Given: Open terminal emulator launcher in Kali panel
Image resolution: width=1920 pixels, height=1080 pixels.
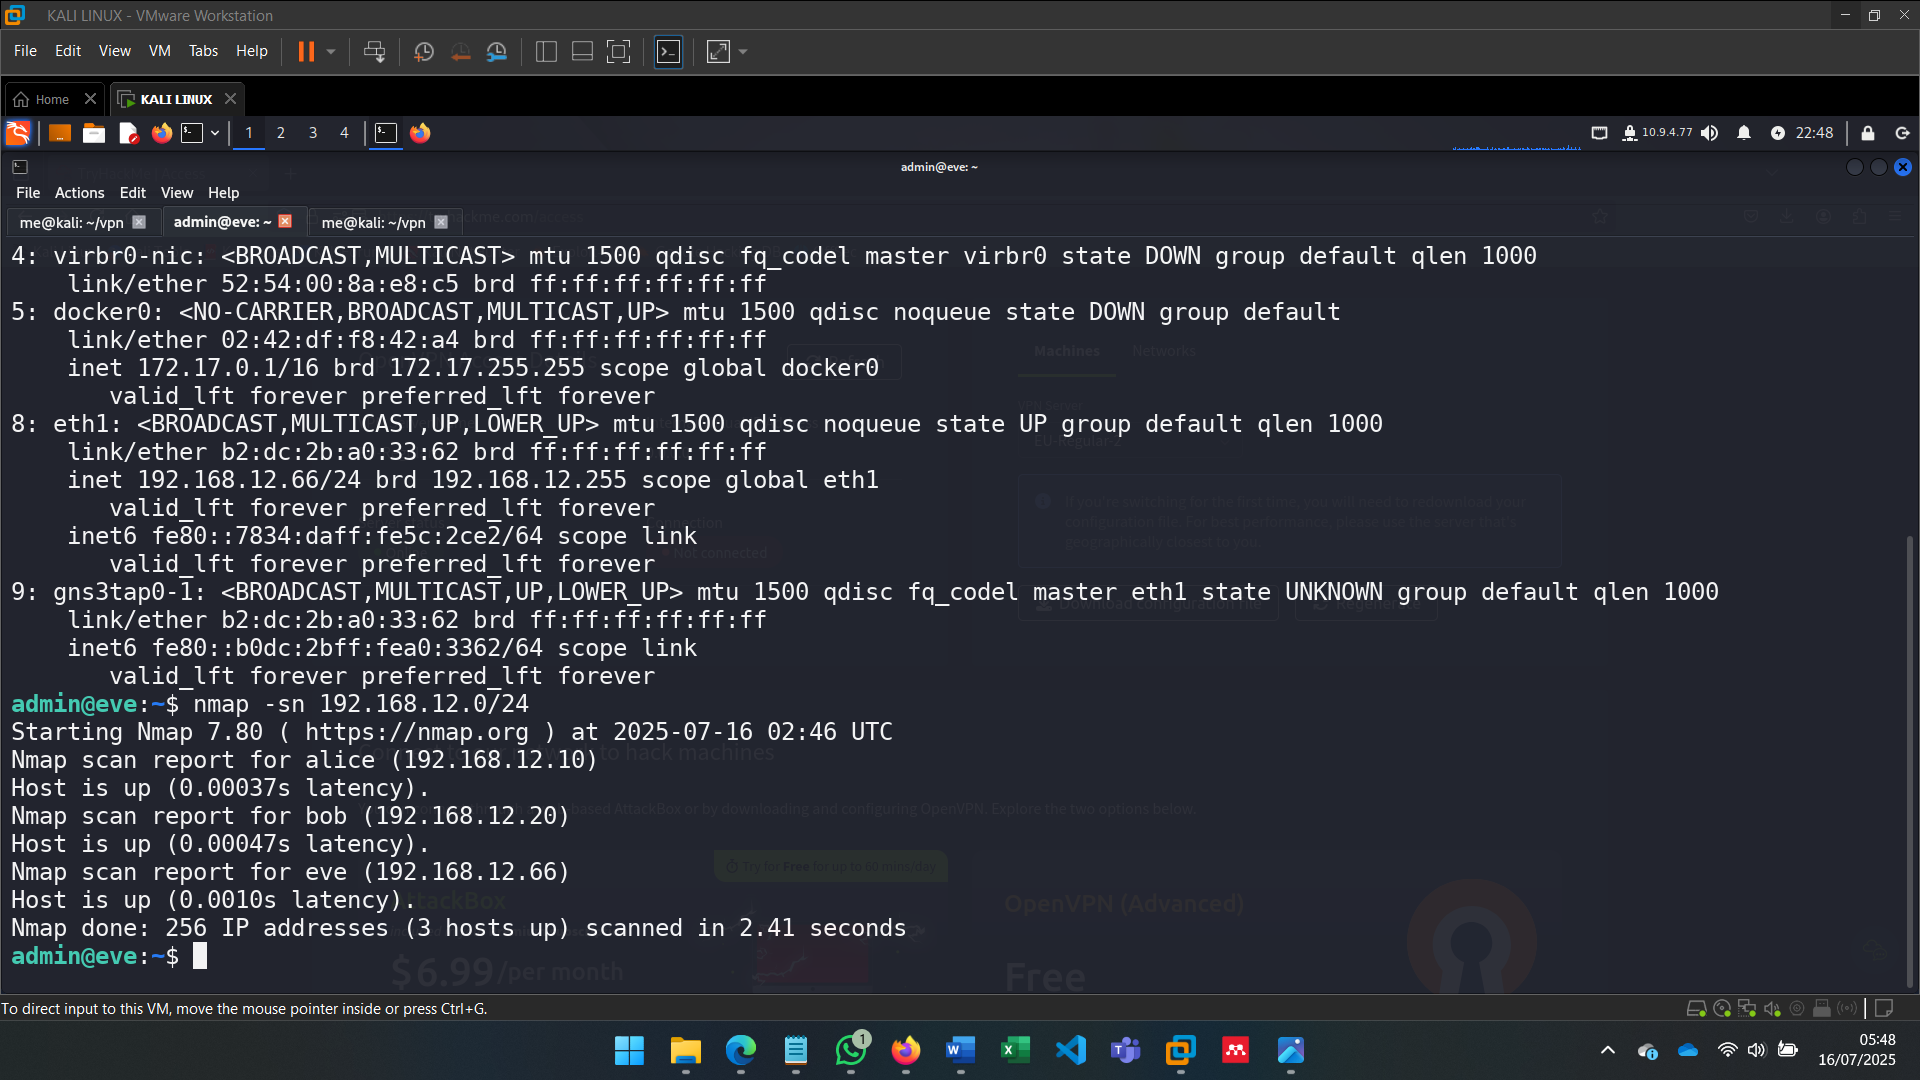Looking at the screenshot, I should pos(192,133).
